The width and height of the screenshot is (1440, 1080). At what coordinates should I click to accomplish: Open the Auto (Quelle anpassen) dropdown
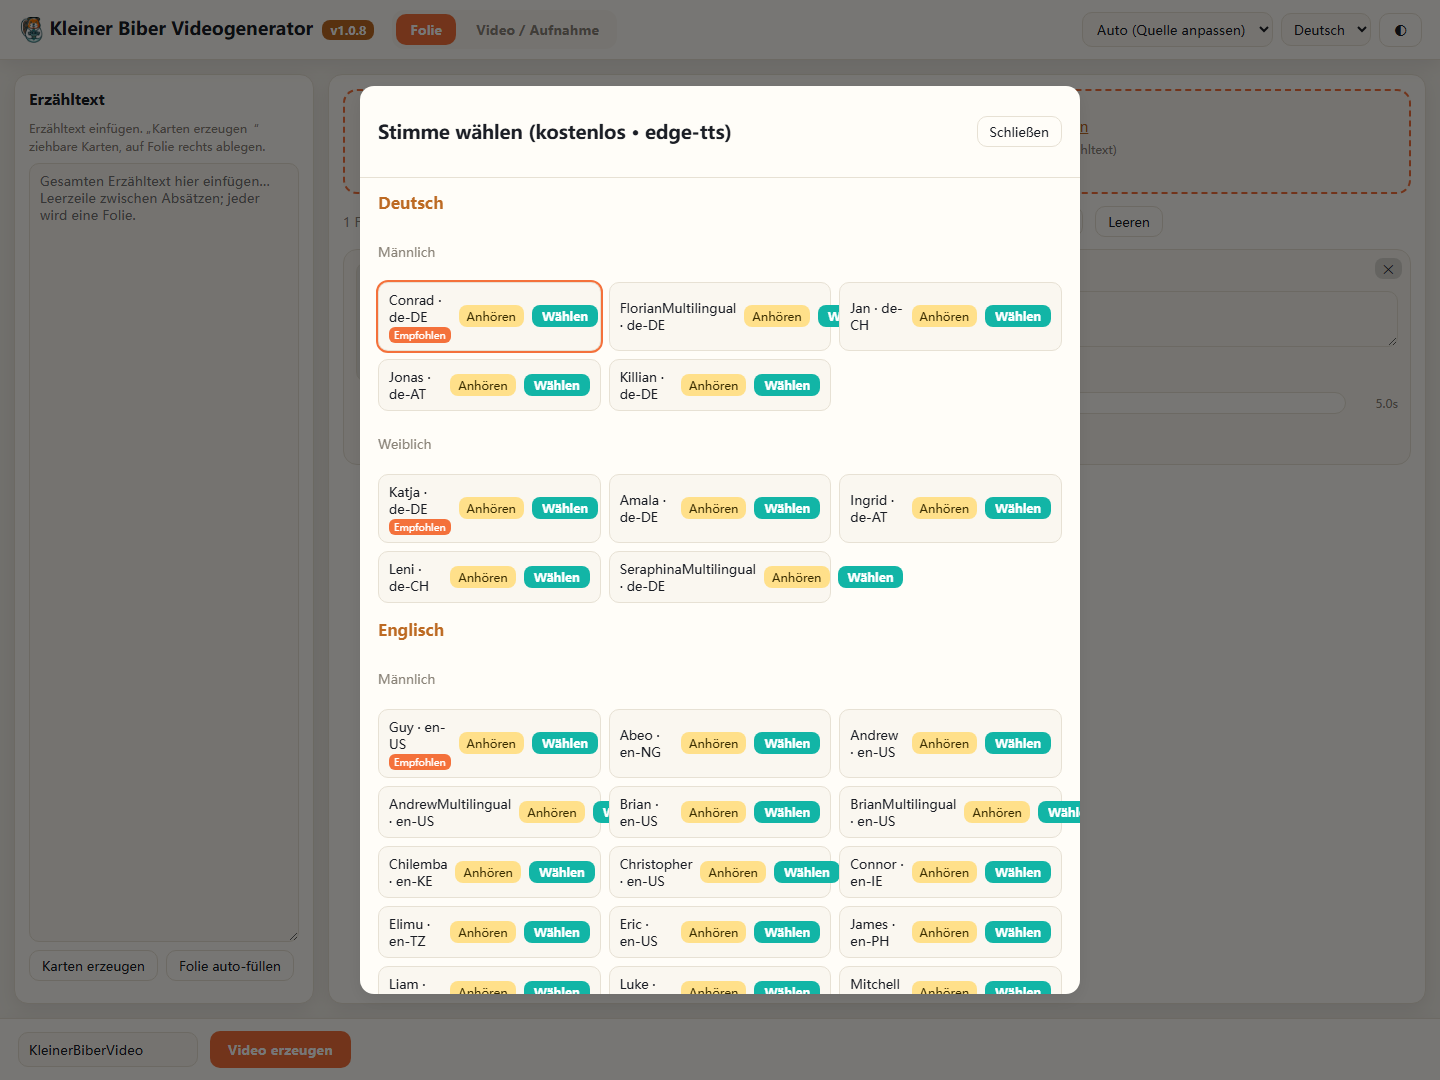[1177, 30]
